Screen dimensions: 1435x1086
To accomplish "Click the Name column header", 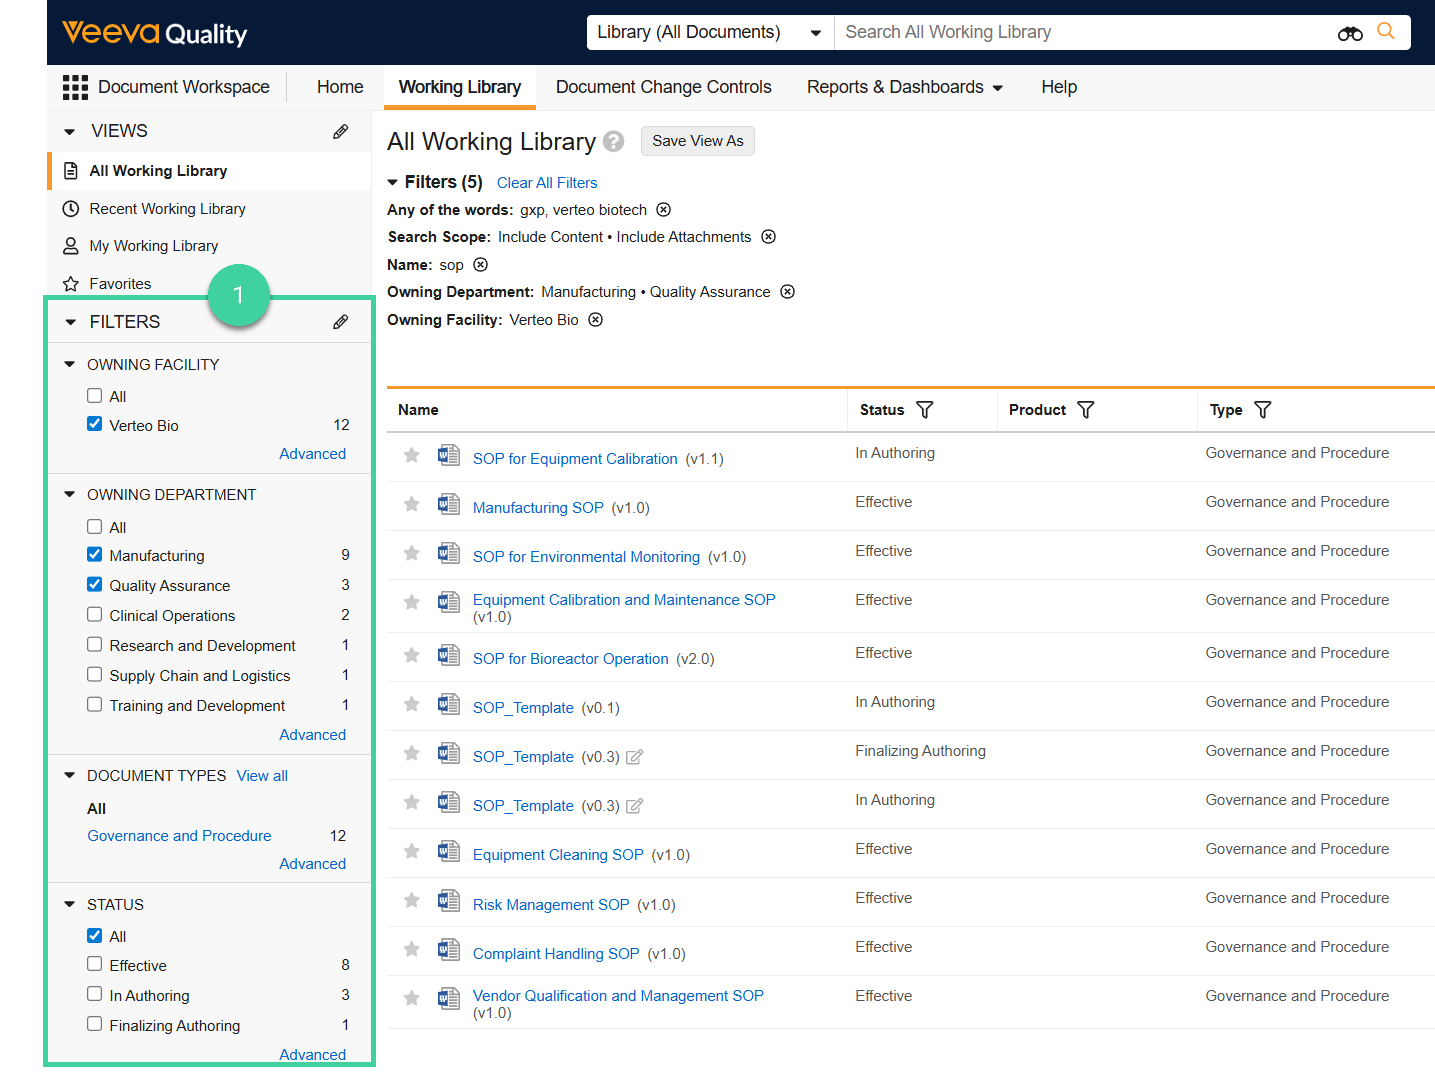I will (x=418, y=410).
